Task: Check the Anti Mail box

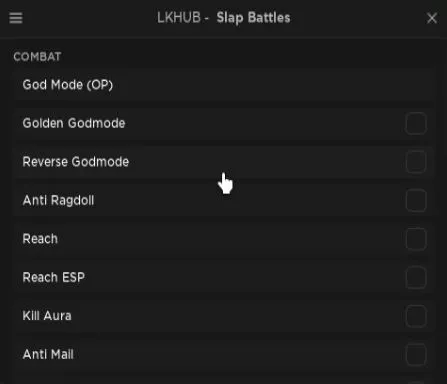Action: tap(416, 354)
